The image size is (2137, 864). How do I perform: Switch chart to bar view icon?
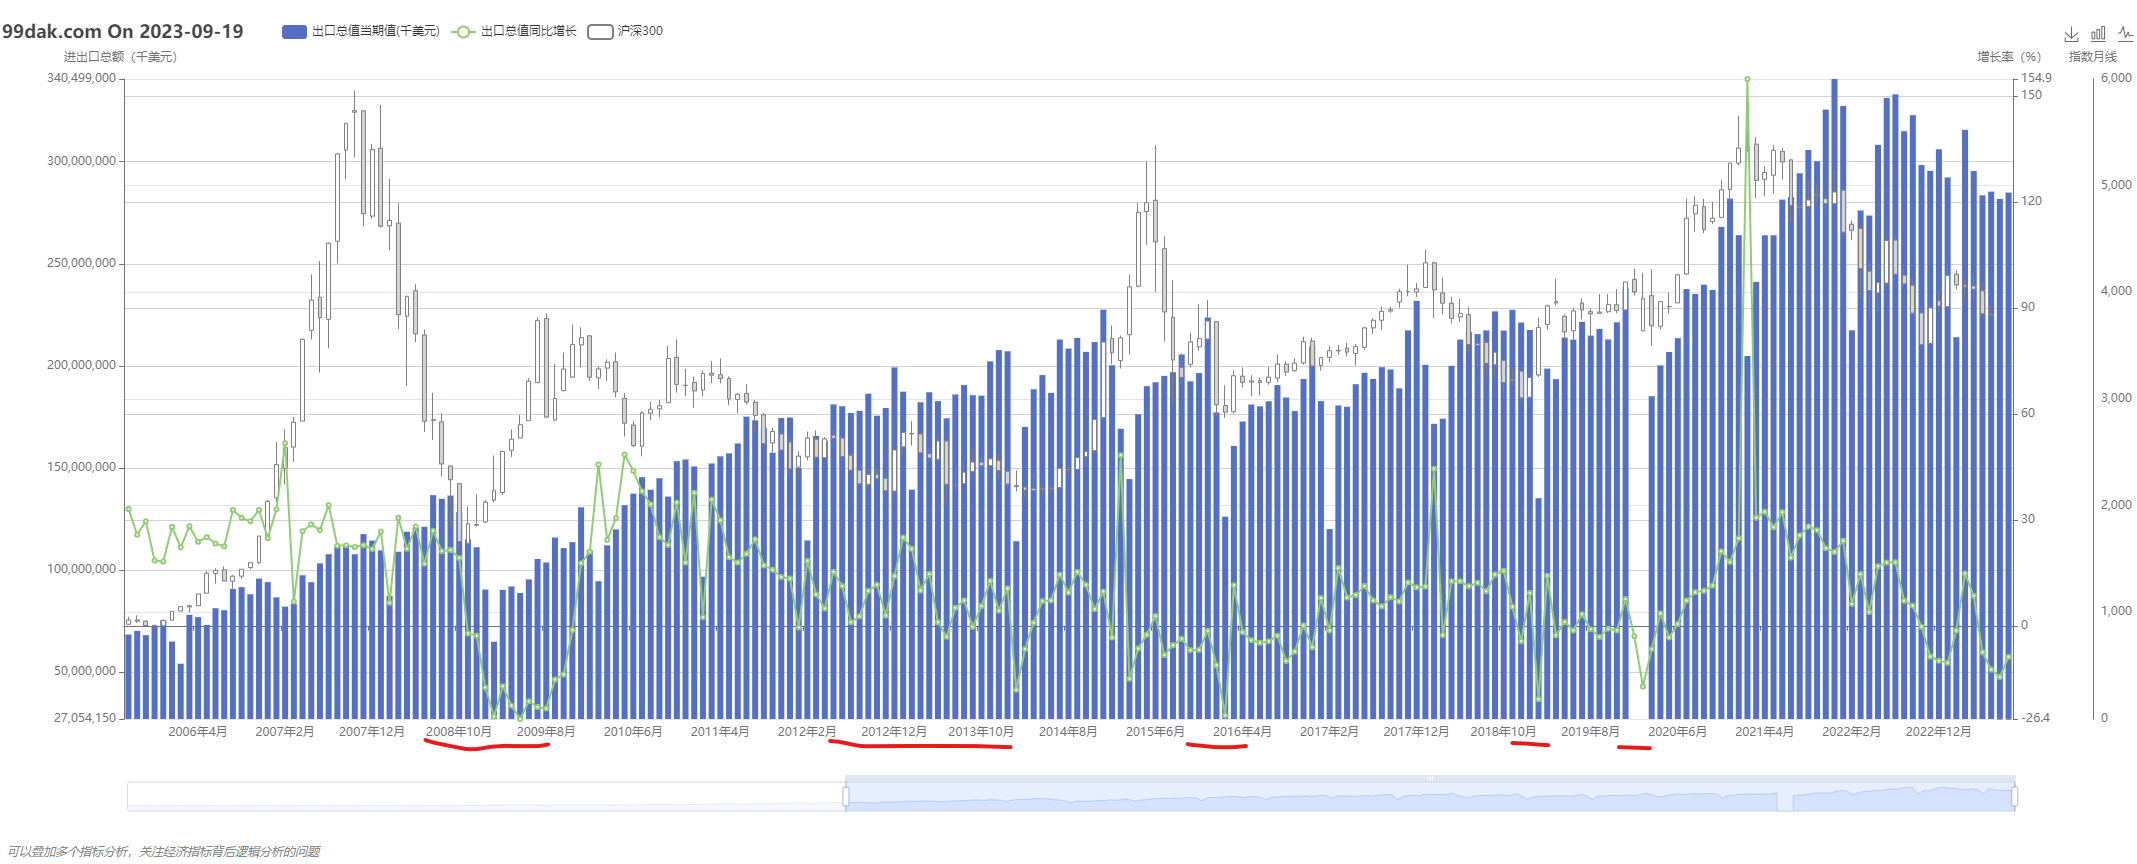[x=2098, y=34]
